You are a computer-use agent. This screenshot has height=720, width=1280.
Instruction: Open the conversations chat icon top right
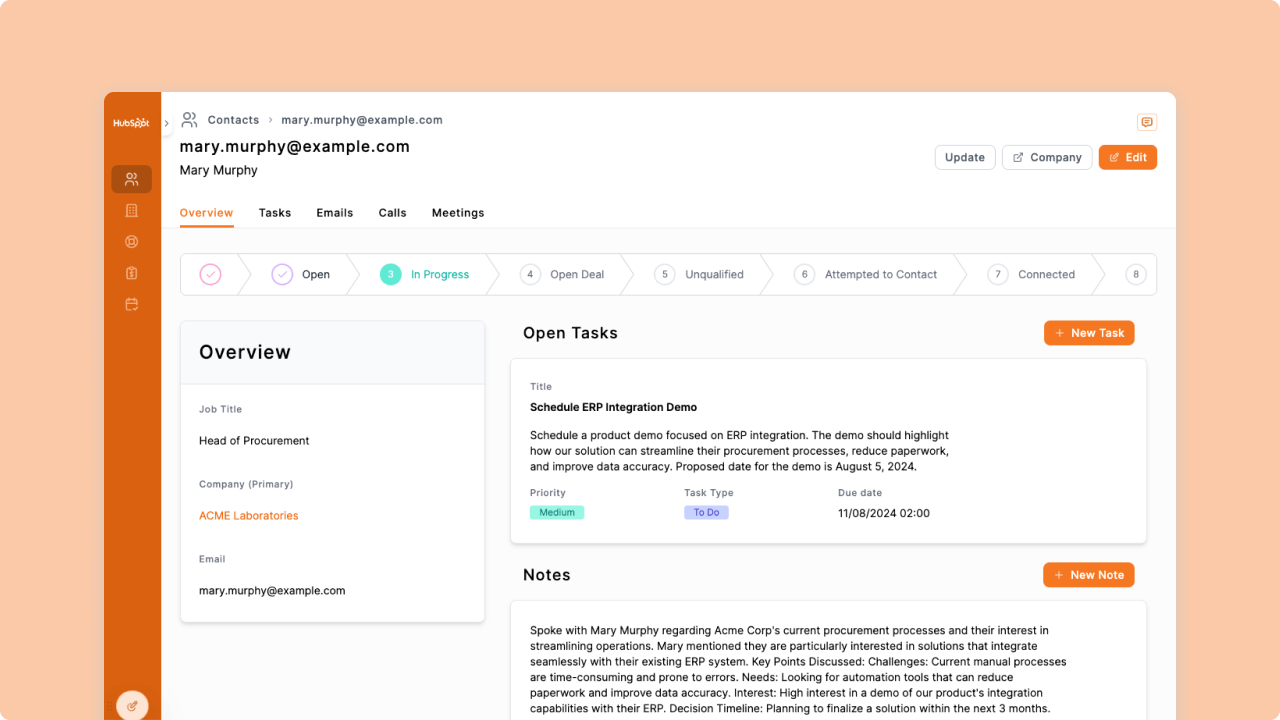click(1146, 121)
